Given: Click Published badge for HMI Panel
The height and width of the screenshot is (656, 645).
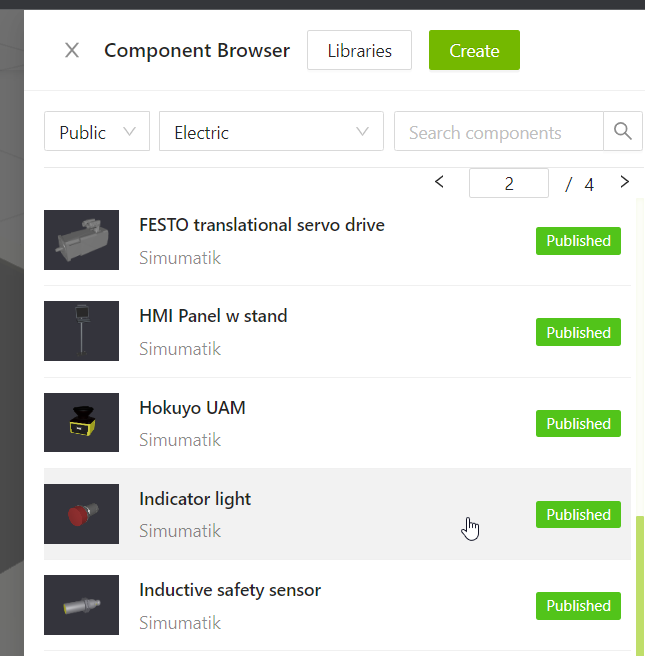Looking at the screenshot, I should click(578, 332).
